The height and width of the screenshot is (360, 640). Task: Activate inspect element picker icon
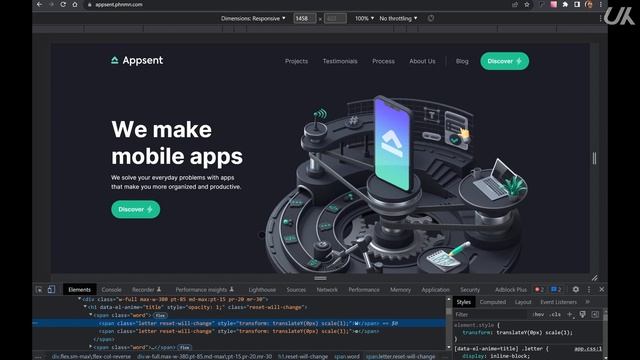(x=39, y=289)
